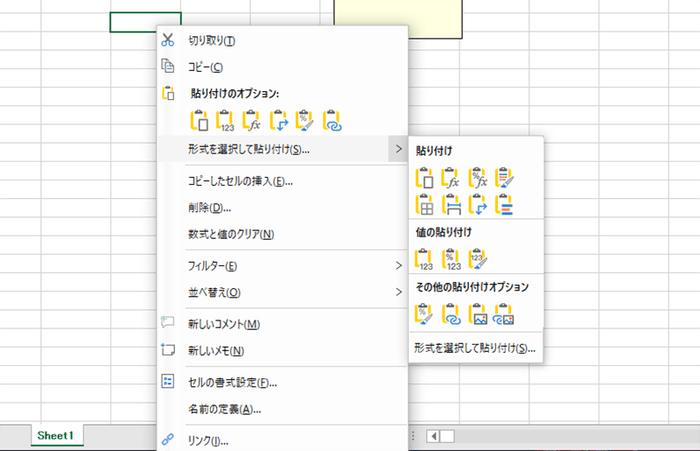
Task: Paste values and source formatting icon
Action: pos(479,260)
